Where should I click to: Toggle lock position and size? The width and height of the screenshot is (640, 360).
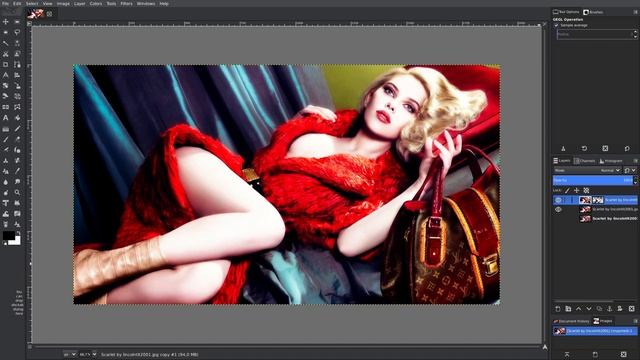(576, 190)
